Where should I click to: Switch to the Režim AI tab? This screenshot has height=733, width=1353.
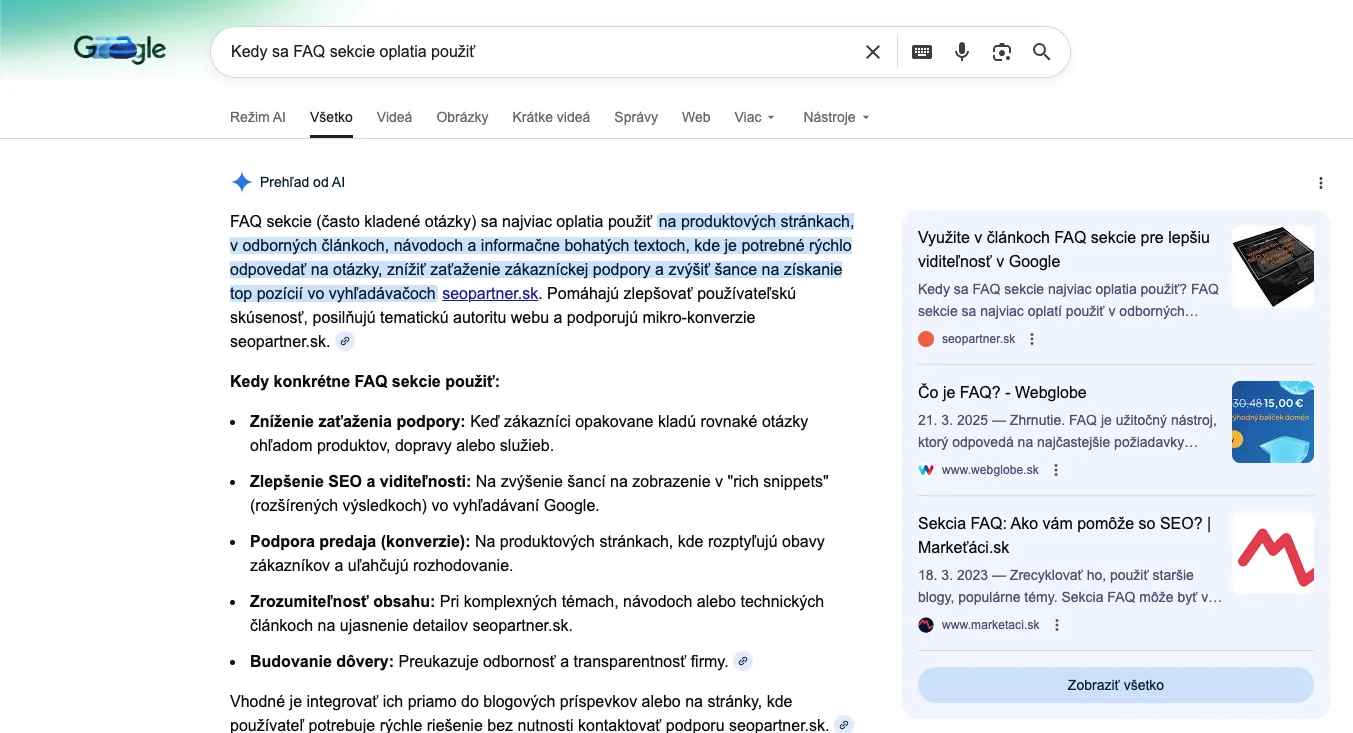tap(257, 117)
